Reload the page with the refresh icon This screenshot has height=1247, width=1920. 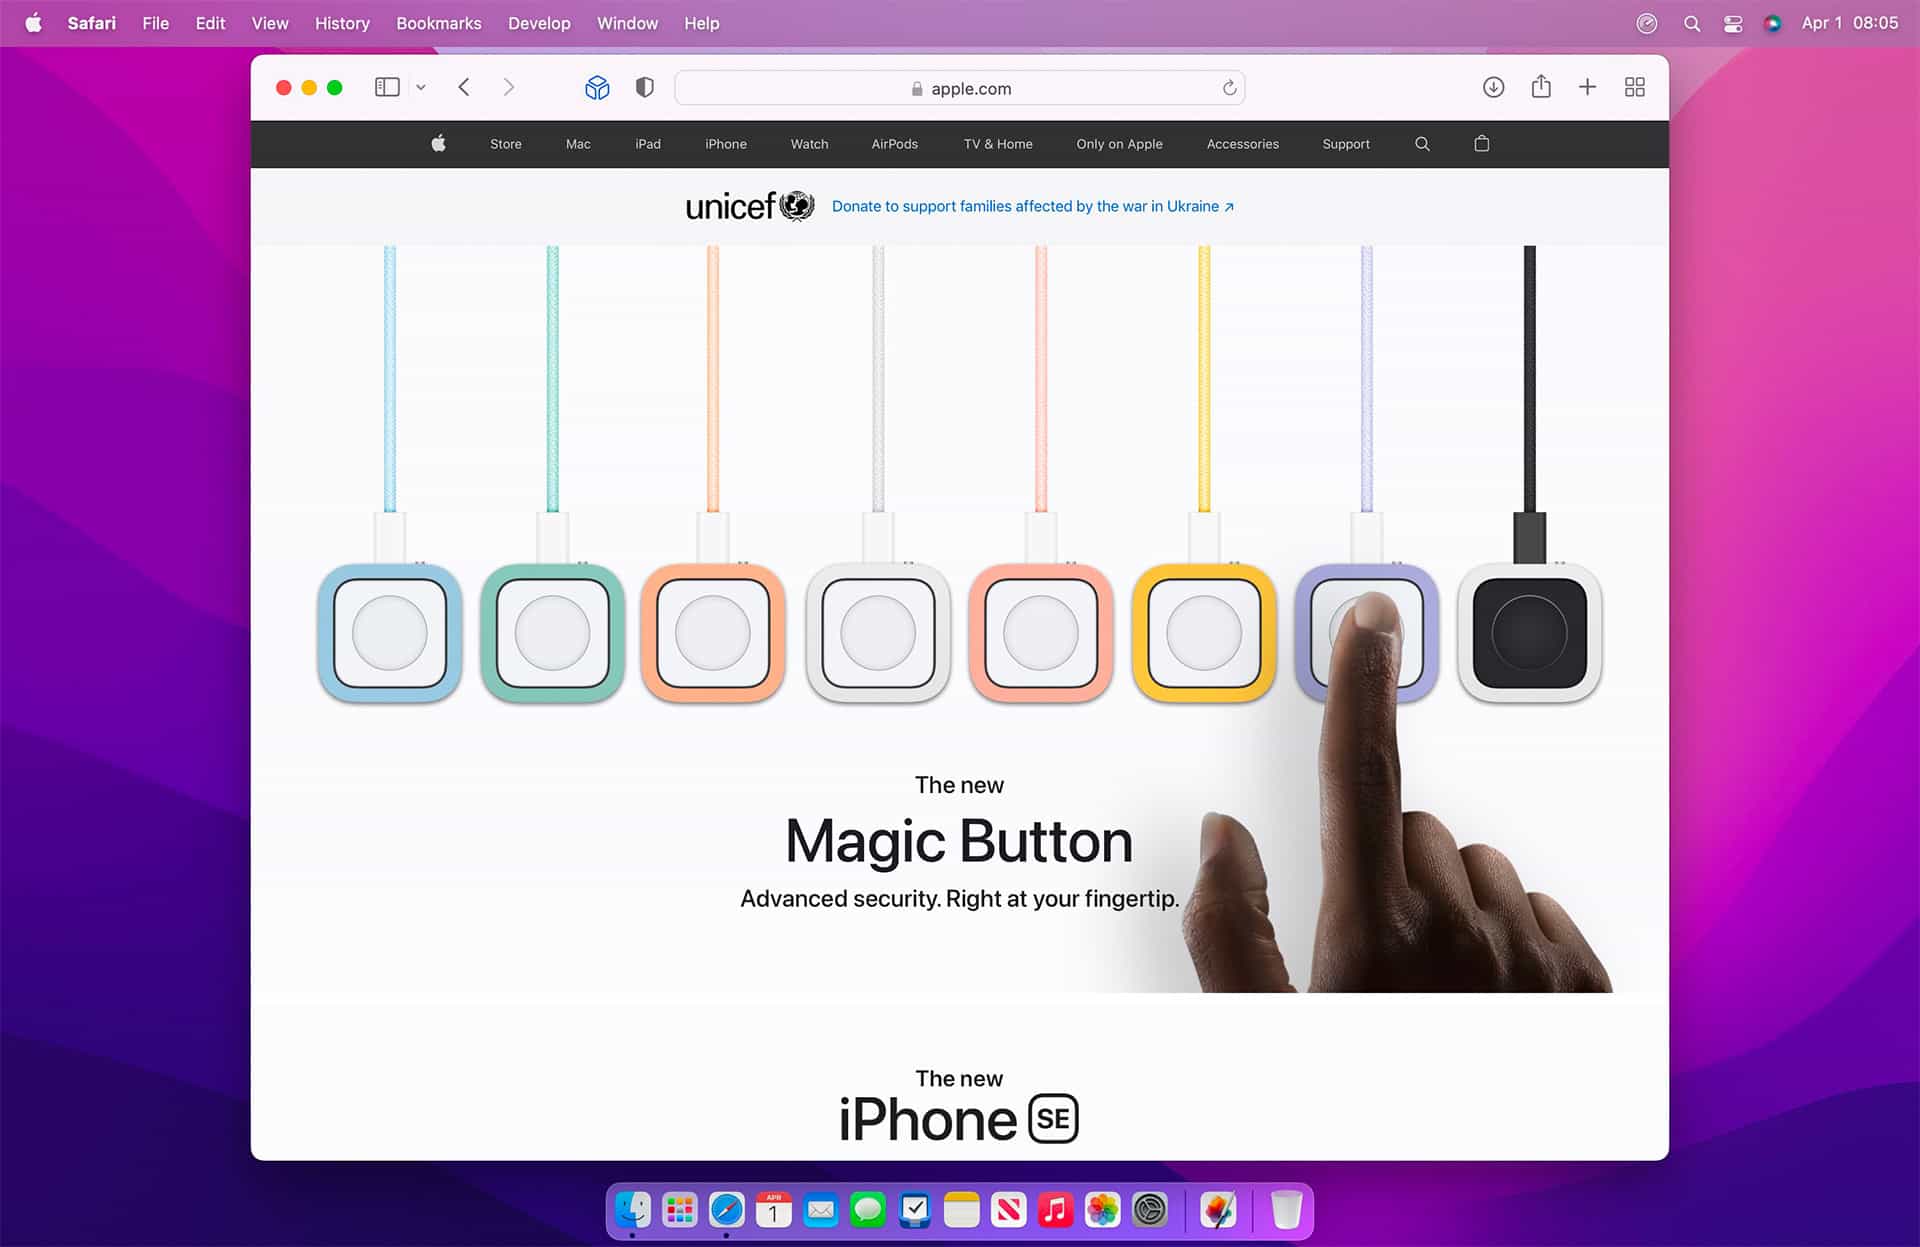1229,88
